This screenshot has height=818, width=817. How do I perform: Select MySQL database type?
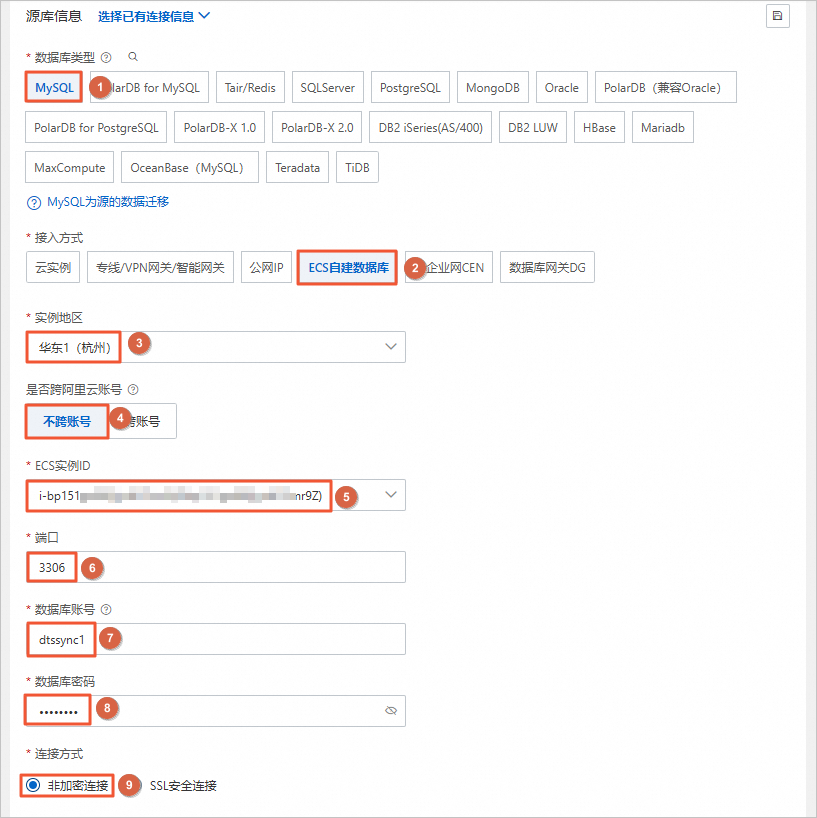54,87
